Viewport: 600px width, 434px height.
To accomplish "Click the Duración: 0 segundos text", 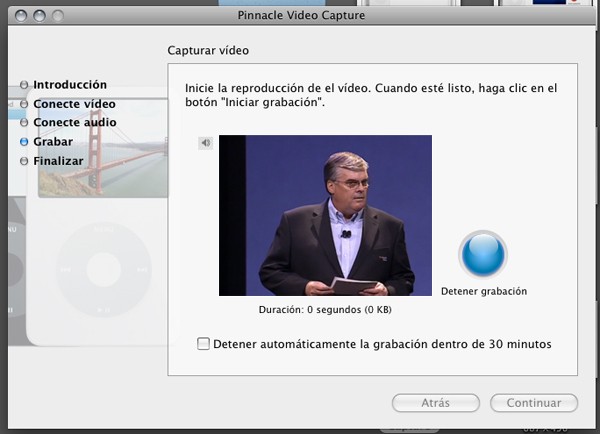I will click(x=325, y=310).
